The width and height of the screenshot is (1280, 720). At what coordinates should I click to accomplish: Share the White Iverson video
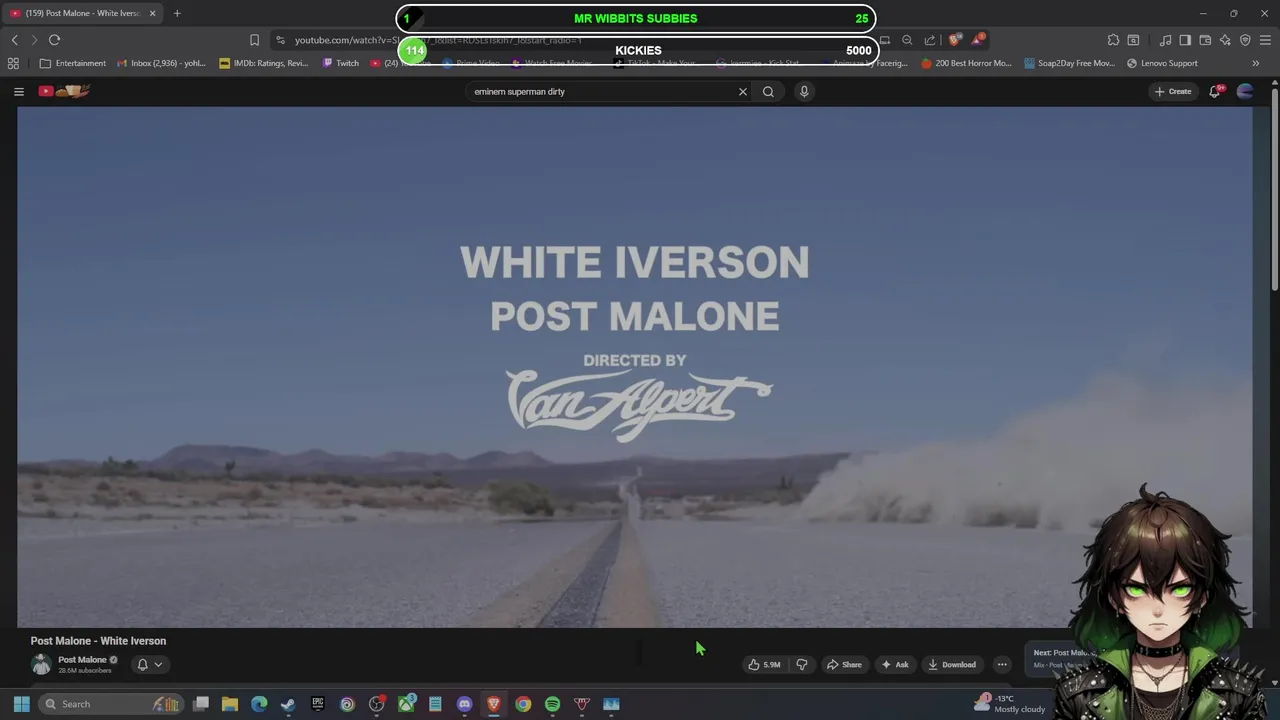point(844,664)
